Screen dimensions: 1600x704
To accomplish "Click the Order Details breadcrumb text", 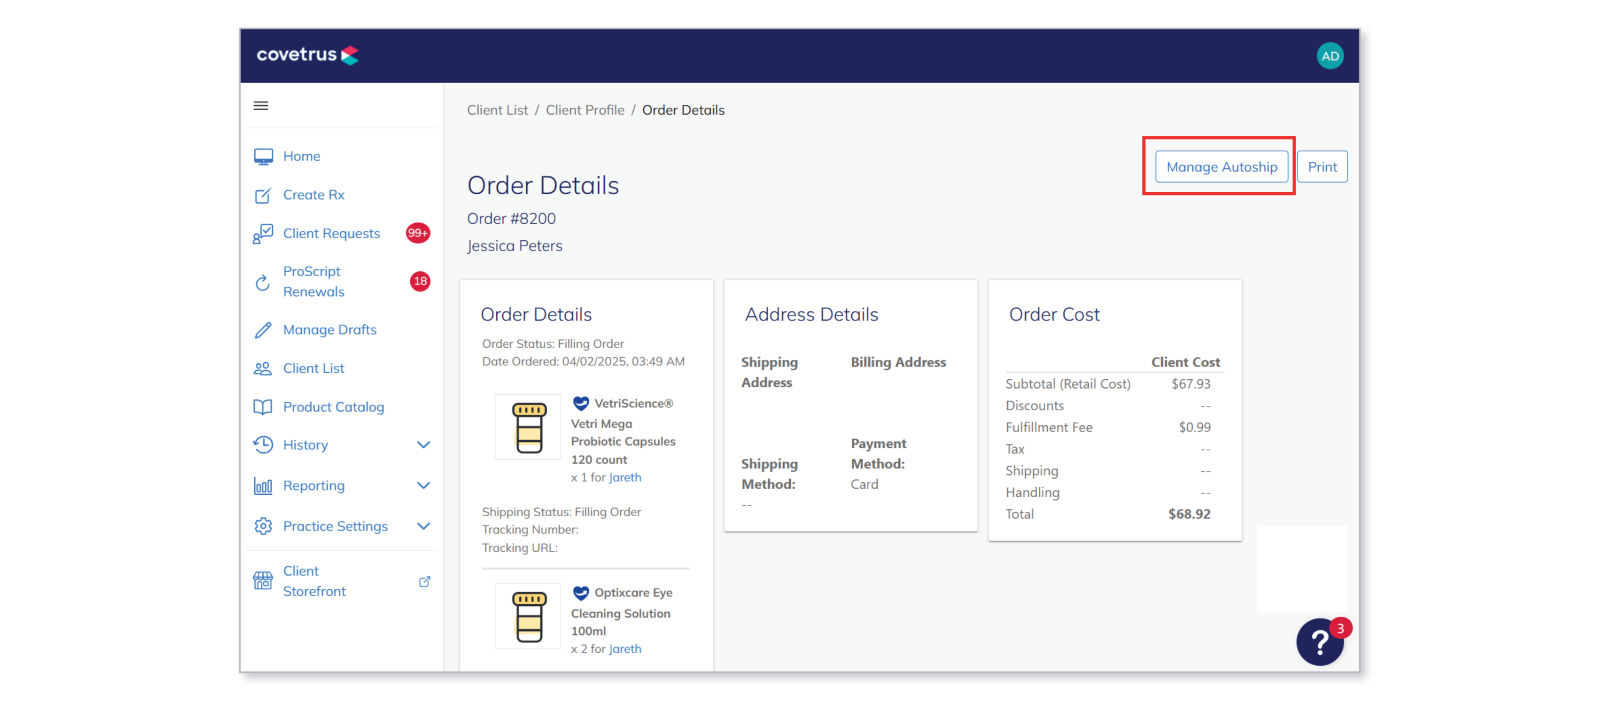I will 683,110.
